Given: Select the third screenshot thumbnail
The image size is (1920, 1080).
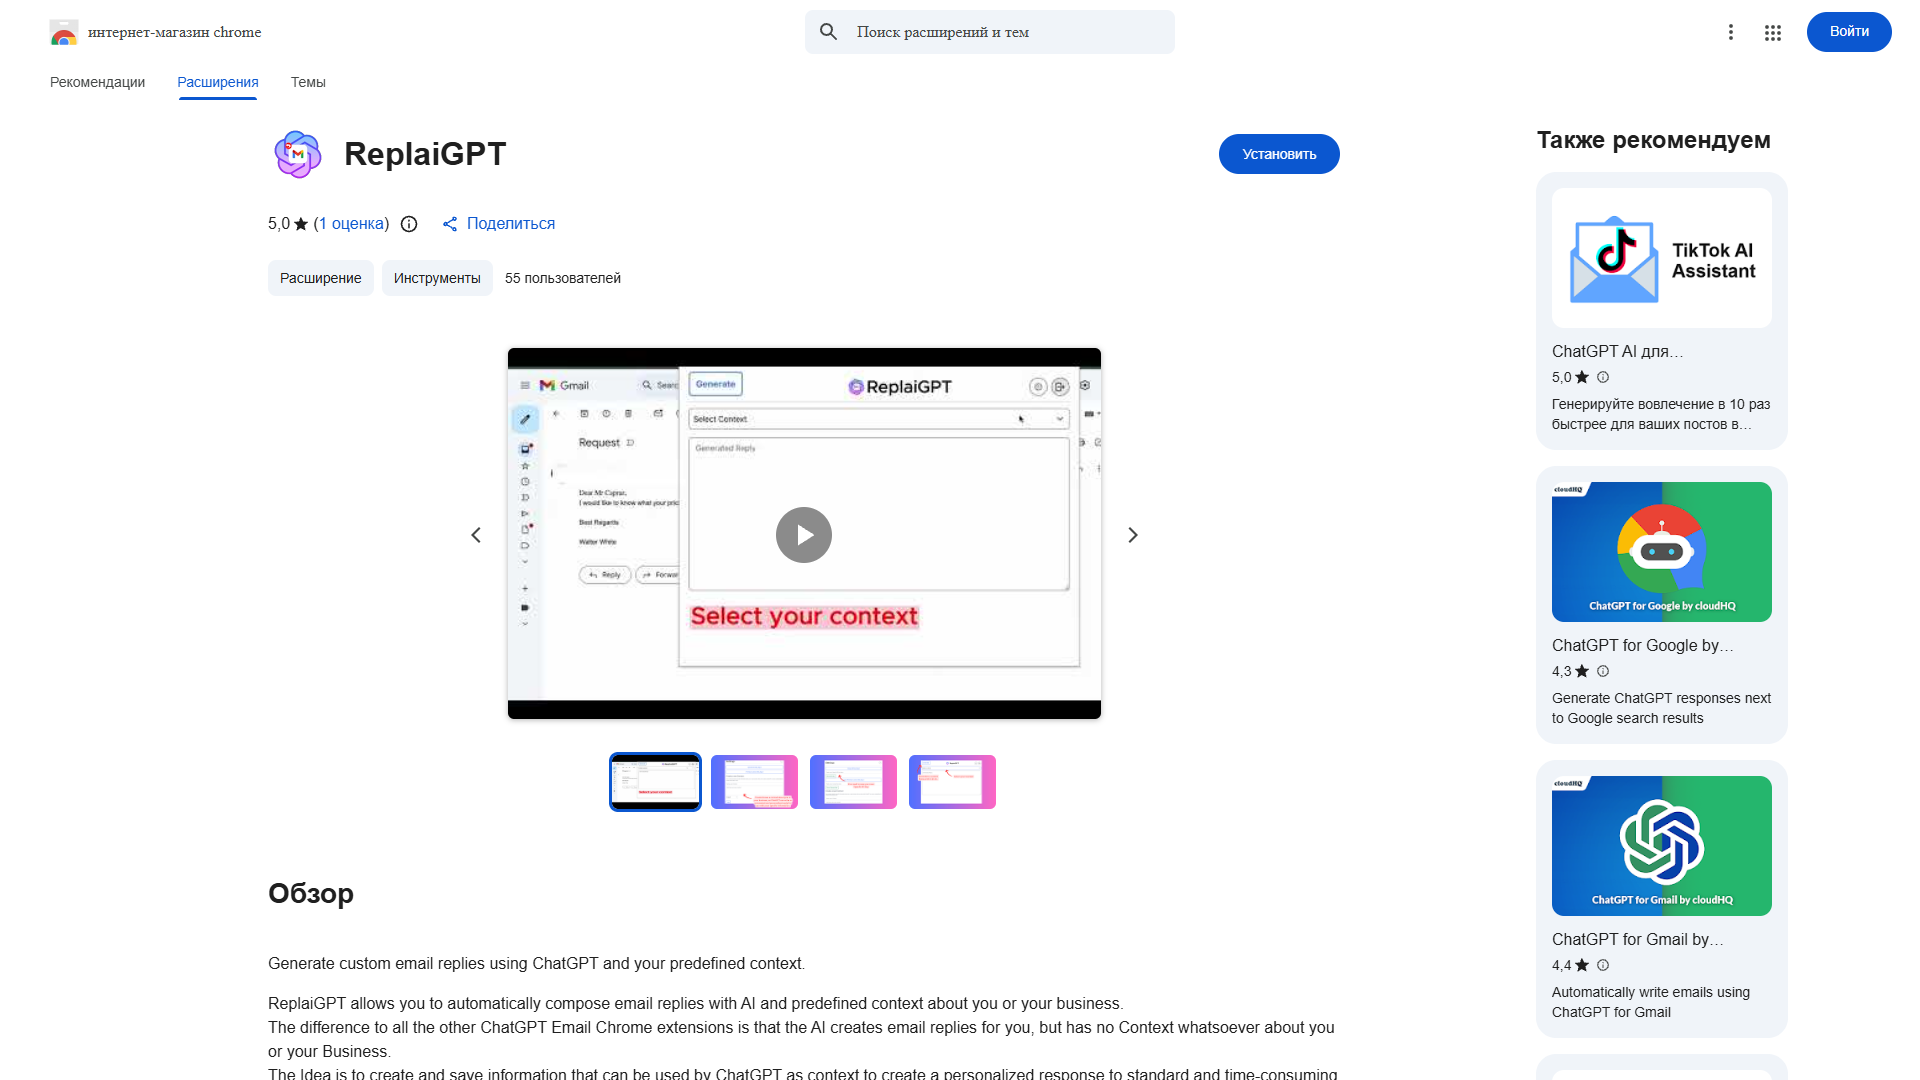Looking at the screenshot, I should pos(853,782).
